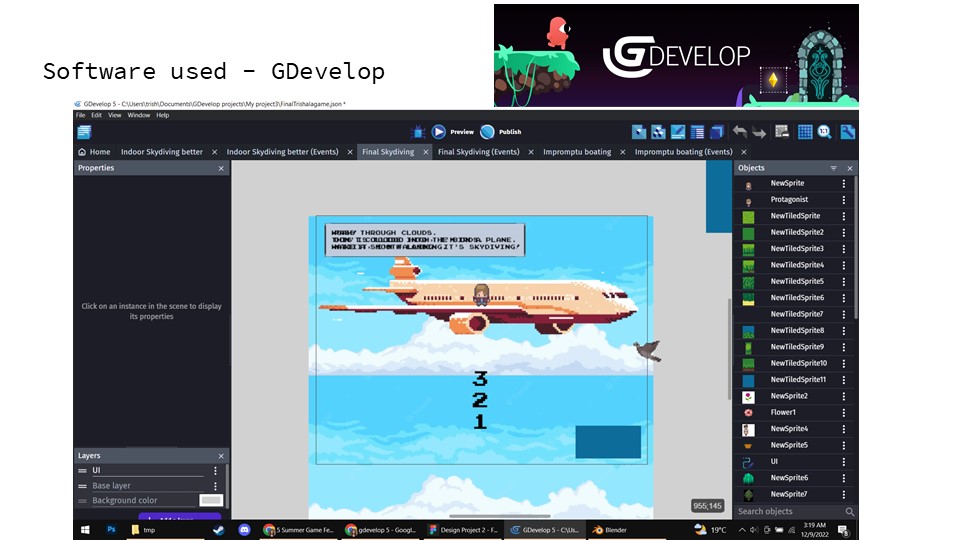Image resolution: width=960 pixels, height=540 pixels.
Task: Open the File menu
Action: [81, 115]
